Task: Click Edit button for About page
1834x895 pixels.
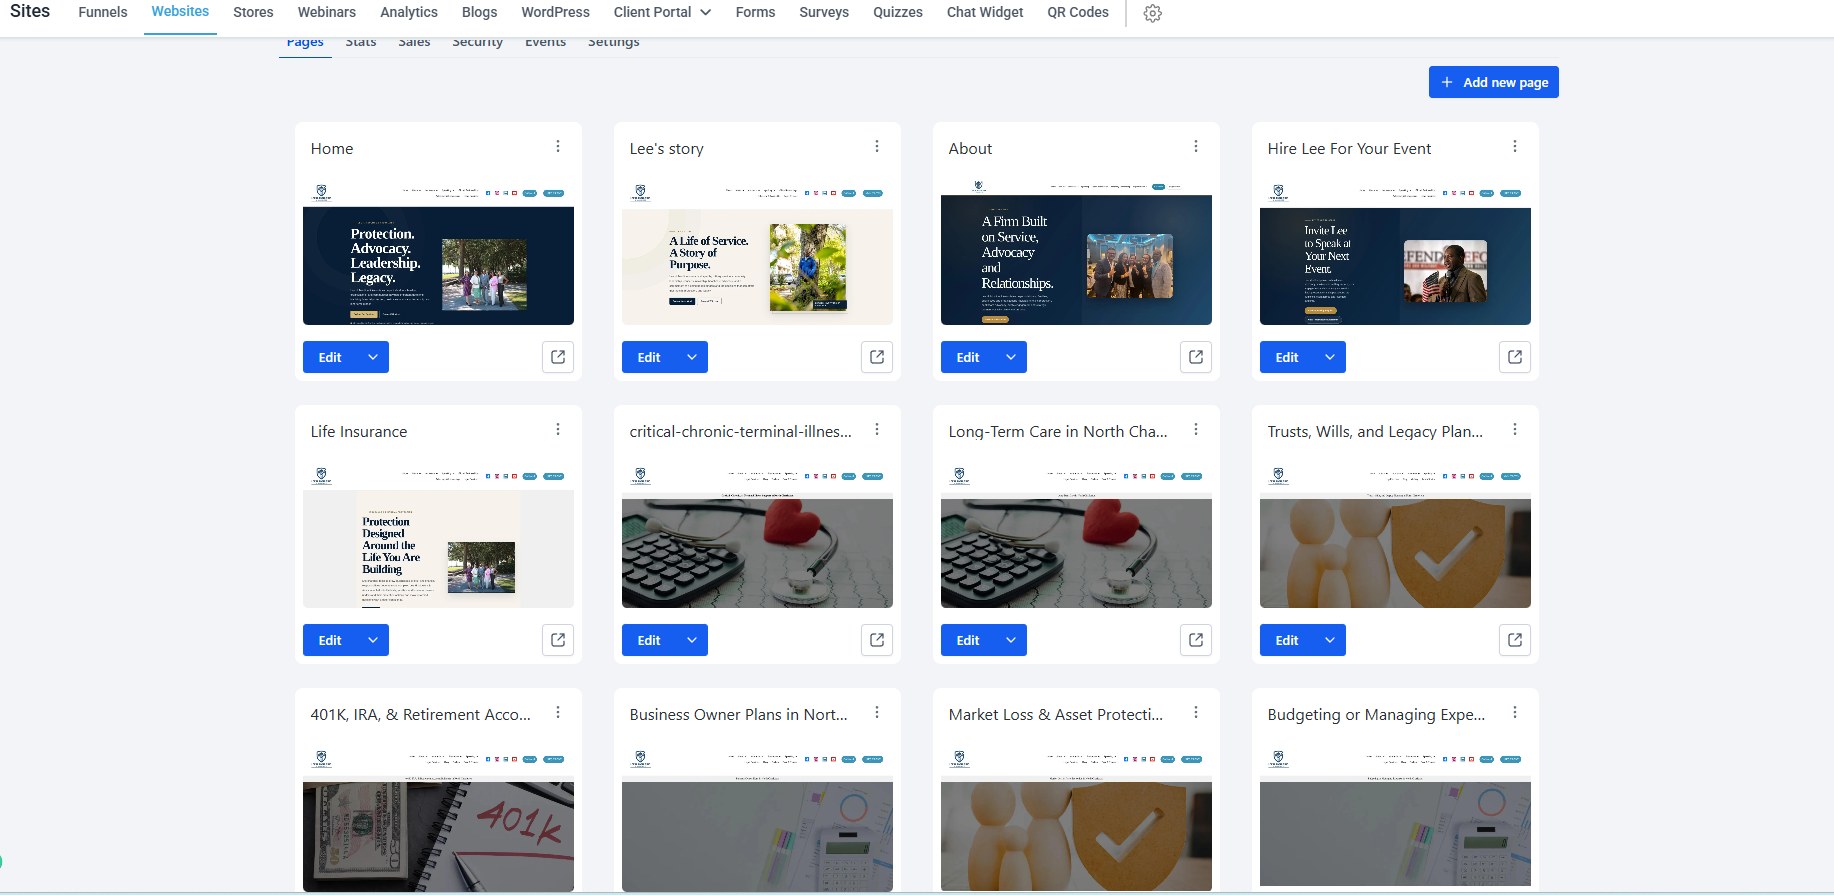Action: (968, 357)
